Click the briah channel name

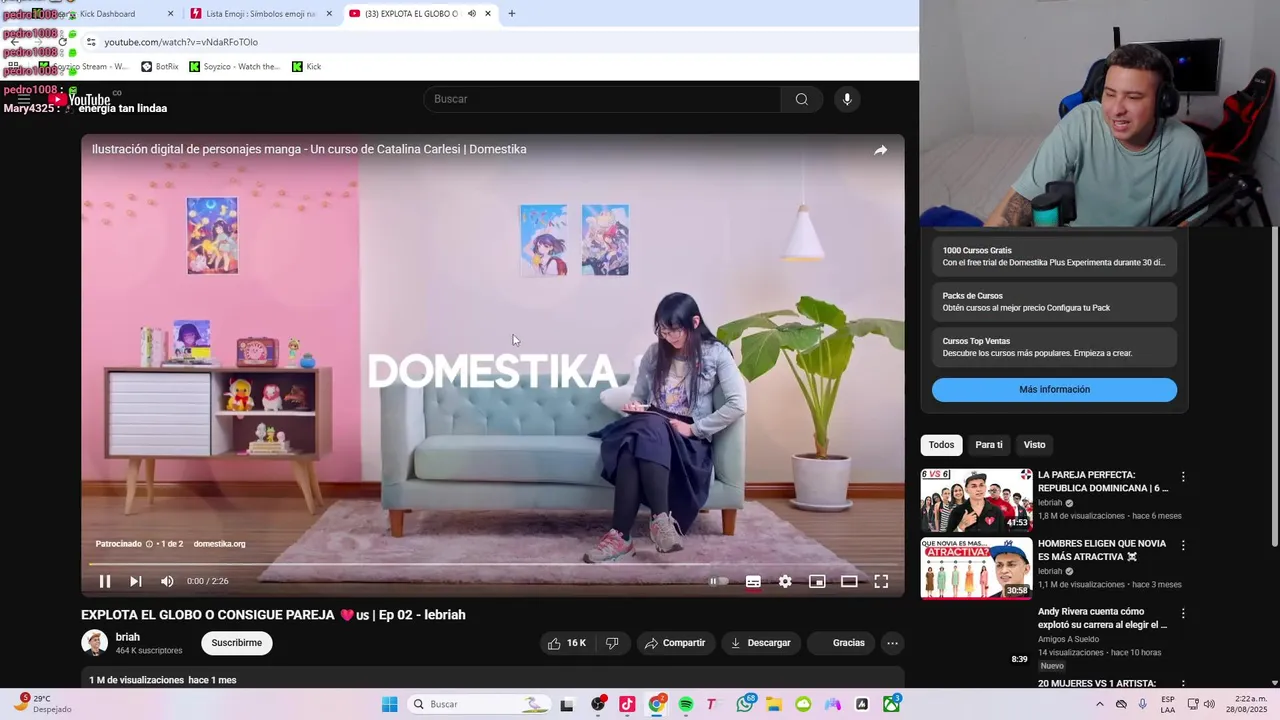tap(128, 637)
